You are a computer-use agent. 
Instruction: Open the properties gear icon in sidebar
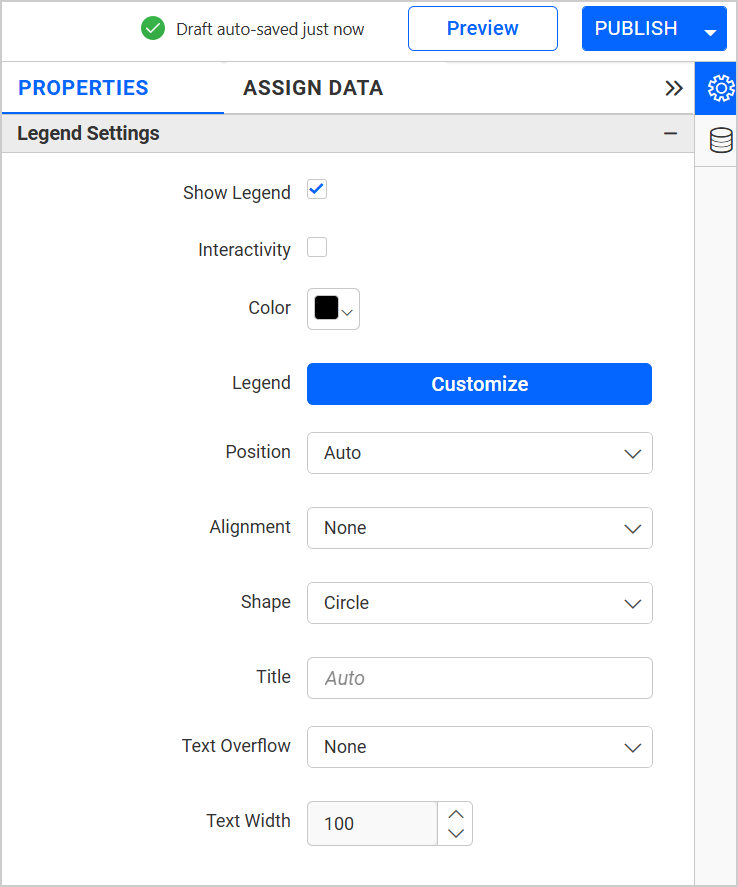point(720,89)
